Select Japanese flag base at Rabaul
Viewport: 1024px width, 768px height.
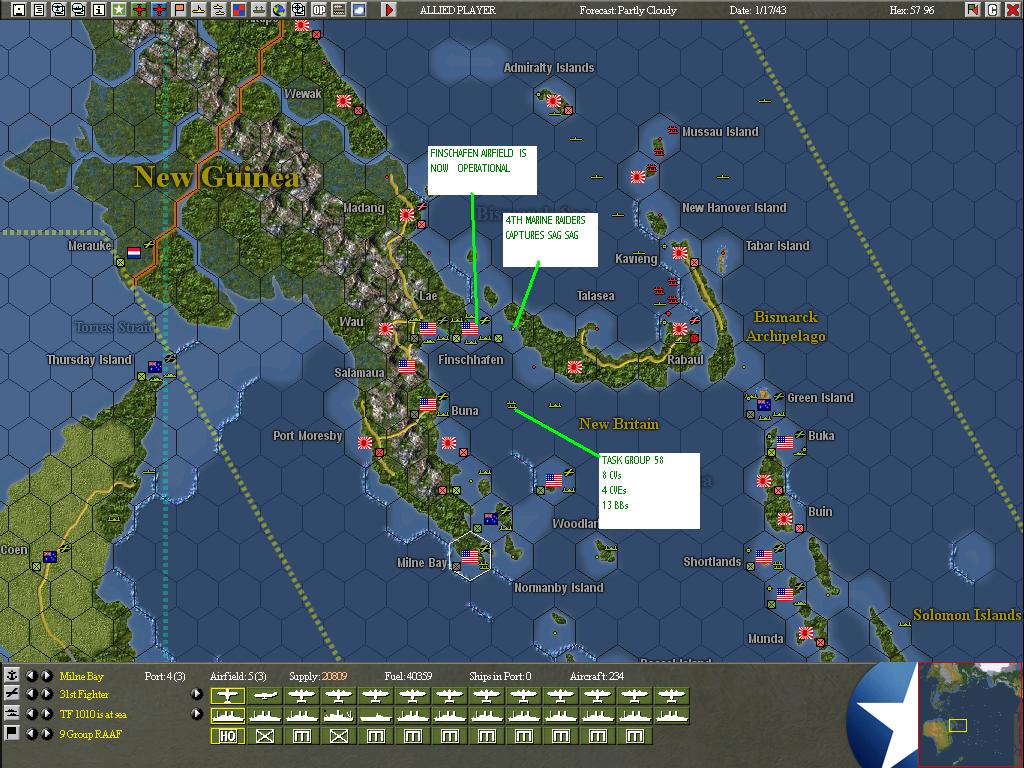680,328
